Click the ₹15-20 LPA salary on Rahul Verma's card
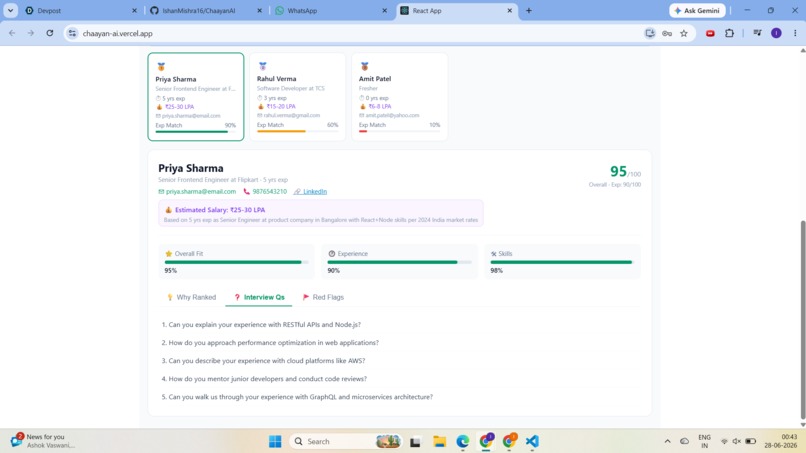This screenshot has height=453, width=806. tap(281, 106)
